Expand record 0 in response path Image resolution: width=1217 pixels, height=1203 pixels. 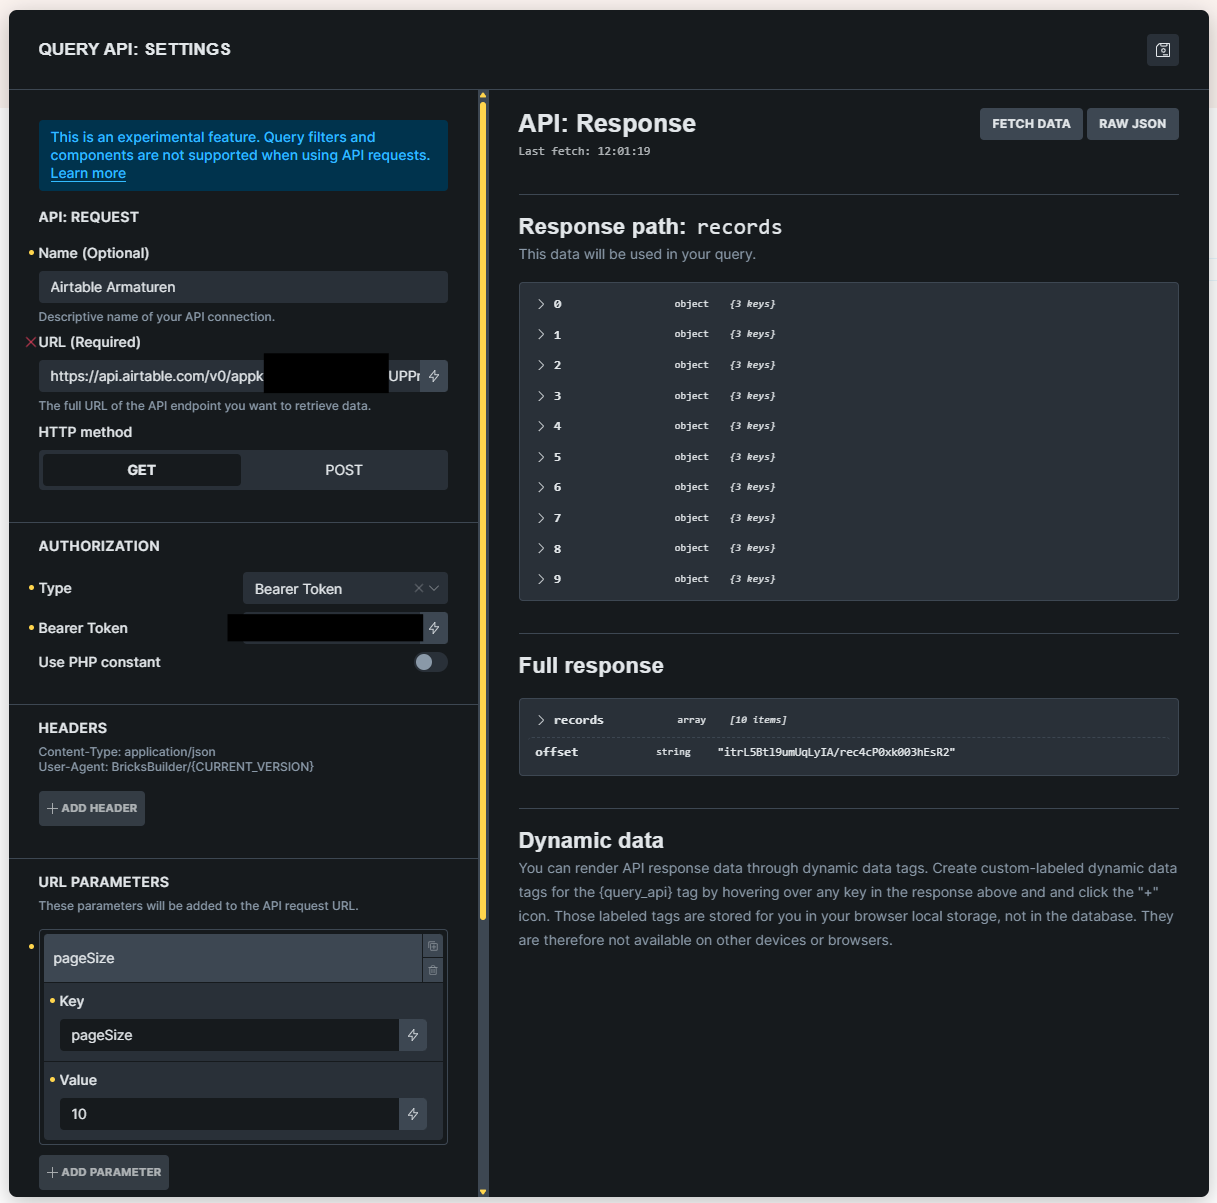(x=541, y=304)
